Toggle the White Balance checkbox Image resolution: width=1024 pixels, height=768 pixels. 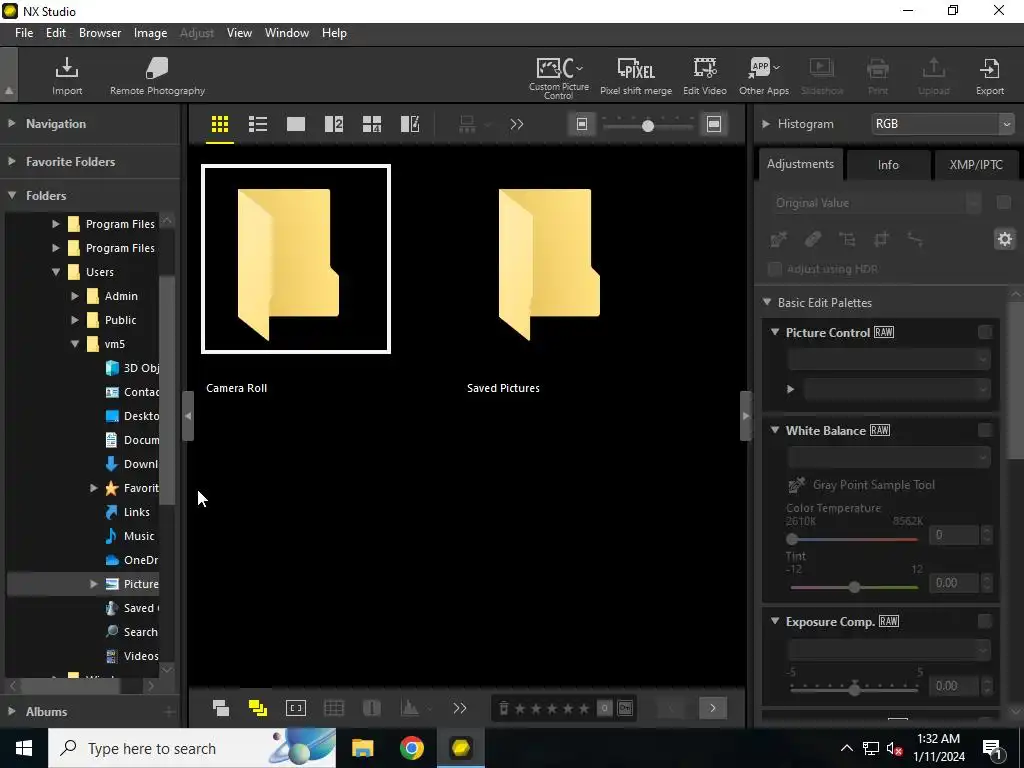(x=985, y=430)
